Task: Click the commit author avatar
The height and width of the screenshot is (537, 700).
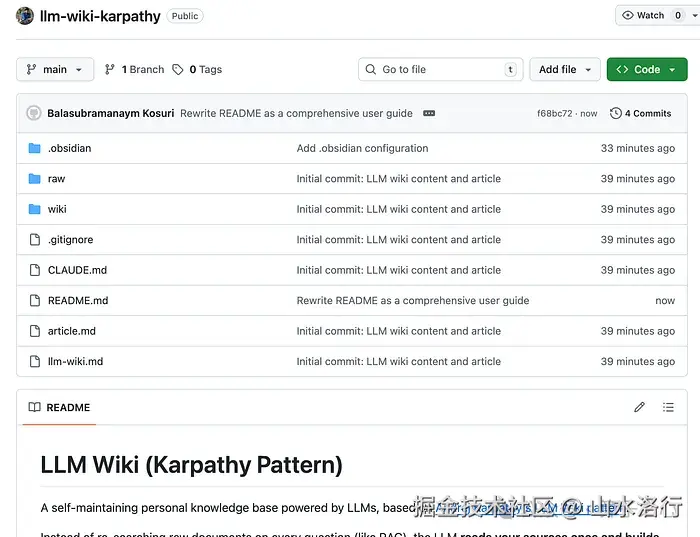Action: coord(34,113)
